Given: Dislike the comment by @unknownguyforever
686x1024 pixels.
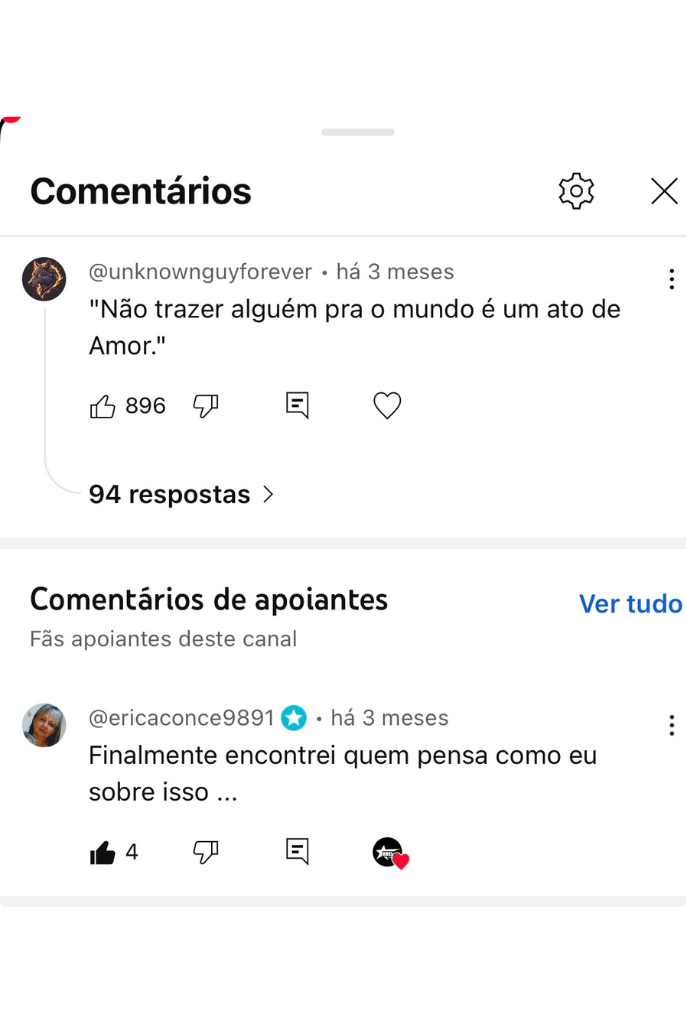Looking at the screenshot, I should pos(206,406).
